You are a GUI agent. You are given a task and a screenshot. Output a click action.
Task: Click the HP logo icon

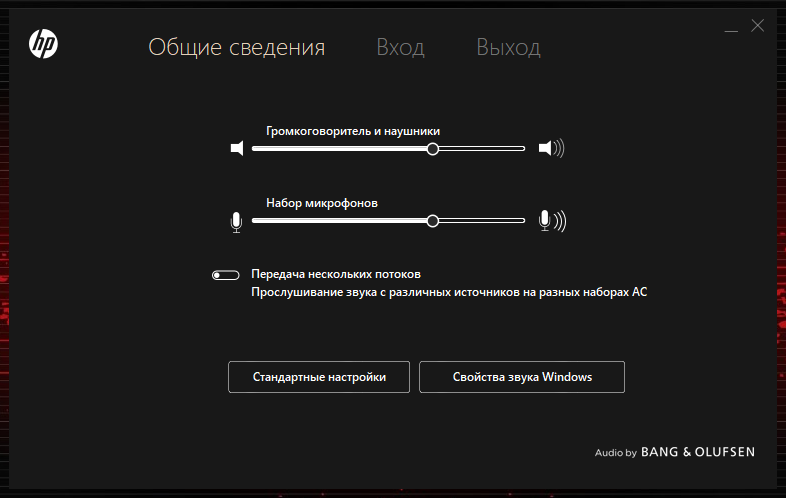click(x=43, y=44)
